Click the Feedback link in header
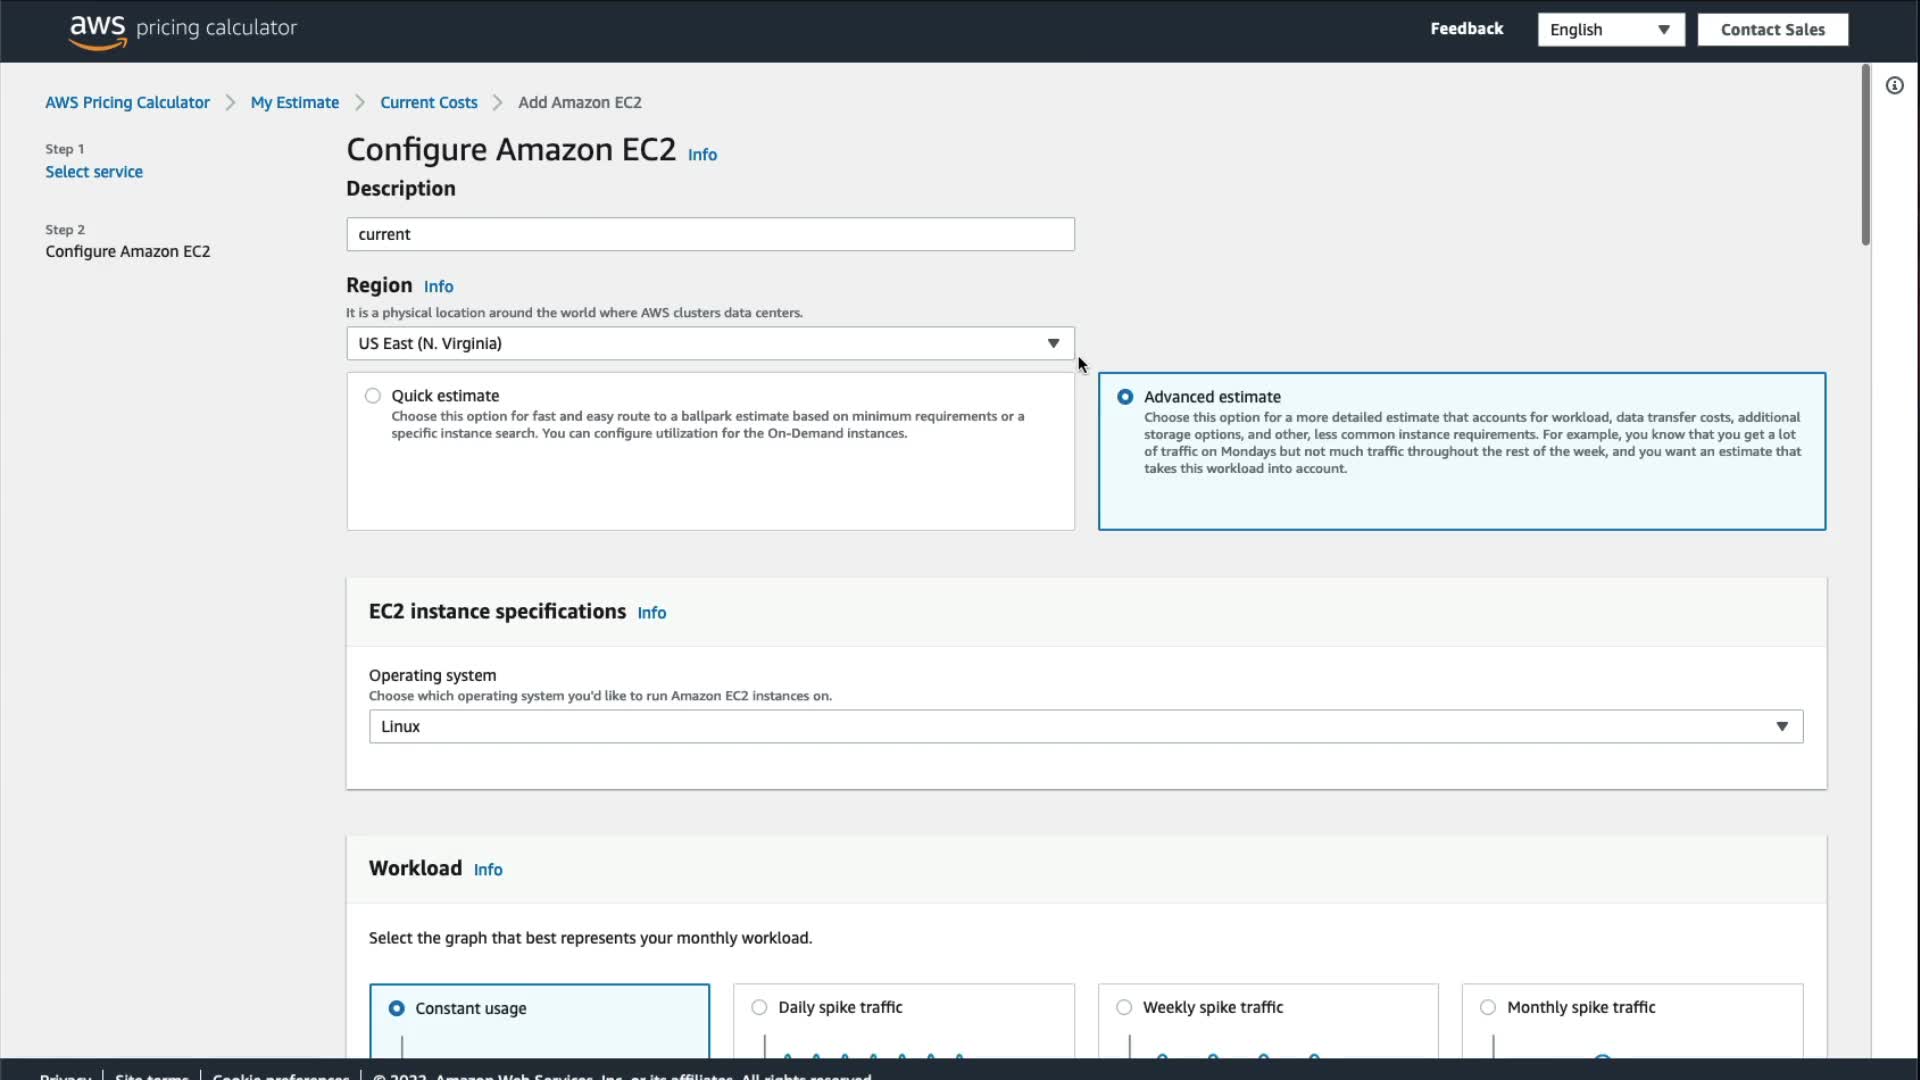Screen dimensions: 1920x1080 1466,29
